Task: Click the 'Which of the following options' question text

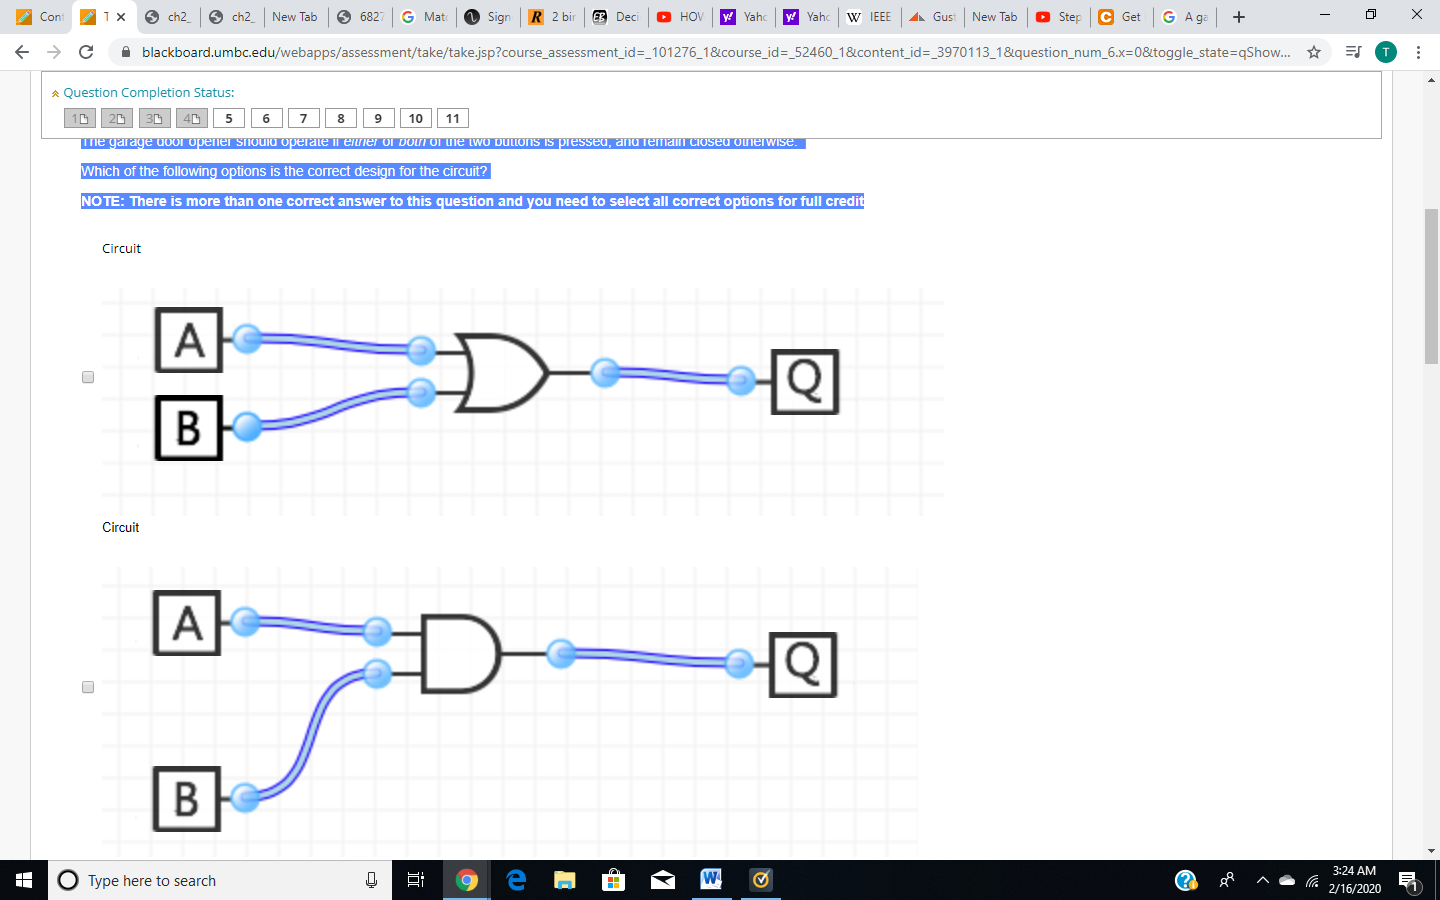Action: pyautogui.click(x=285, y=171)
